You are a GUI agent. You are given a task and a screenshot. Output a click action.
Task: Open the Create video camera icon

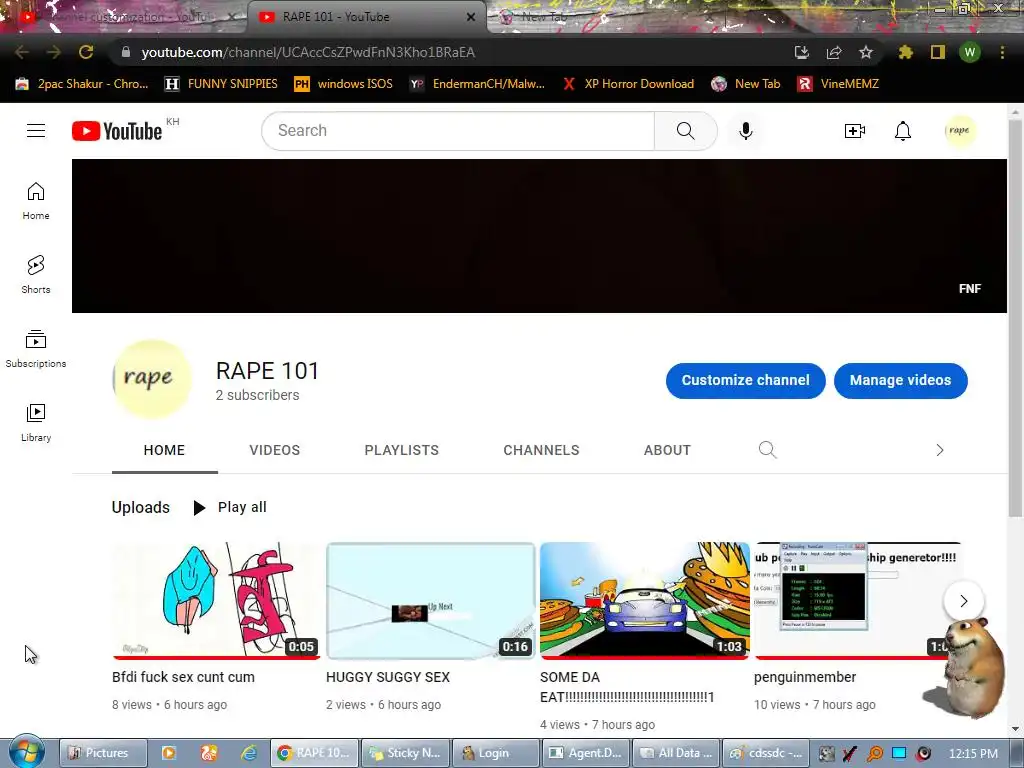pyautogui.click(x=854, y=131)
